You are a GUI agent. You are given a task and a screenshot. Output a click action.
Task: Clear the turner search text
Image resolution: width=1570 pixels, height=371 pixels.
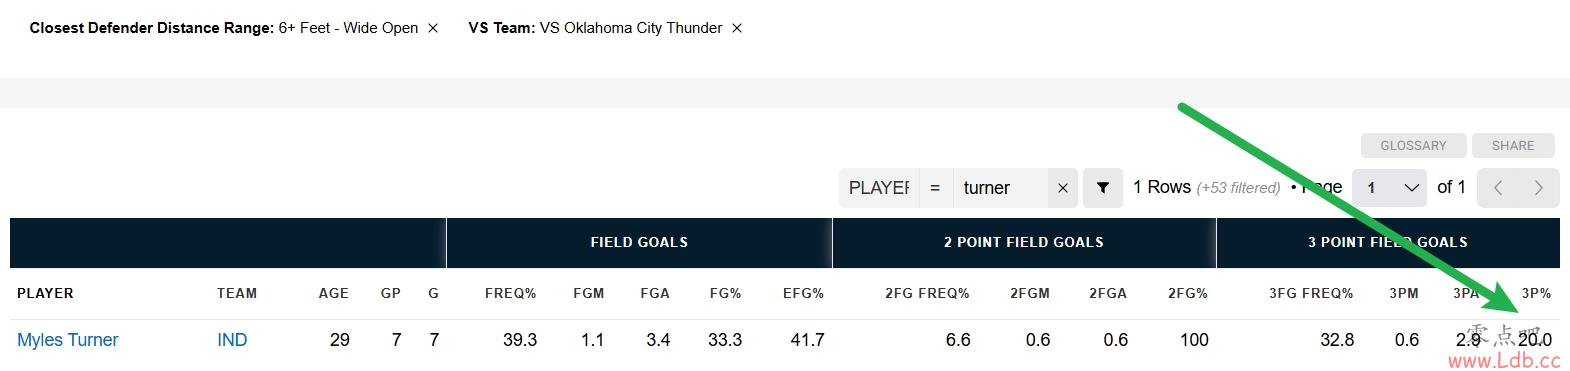click(1062, 188)
